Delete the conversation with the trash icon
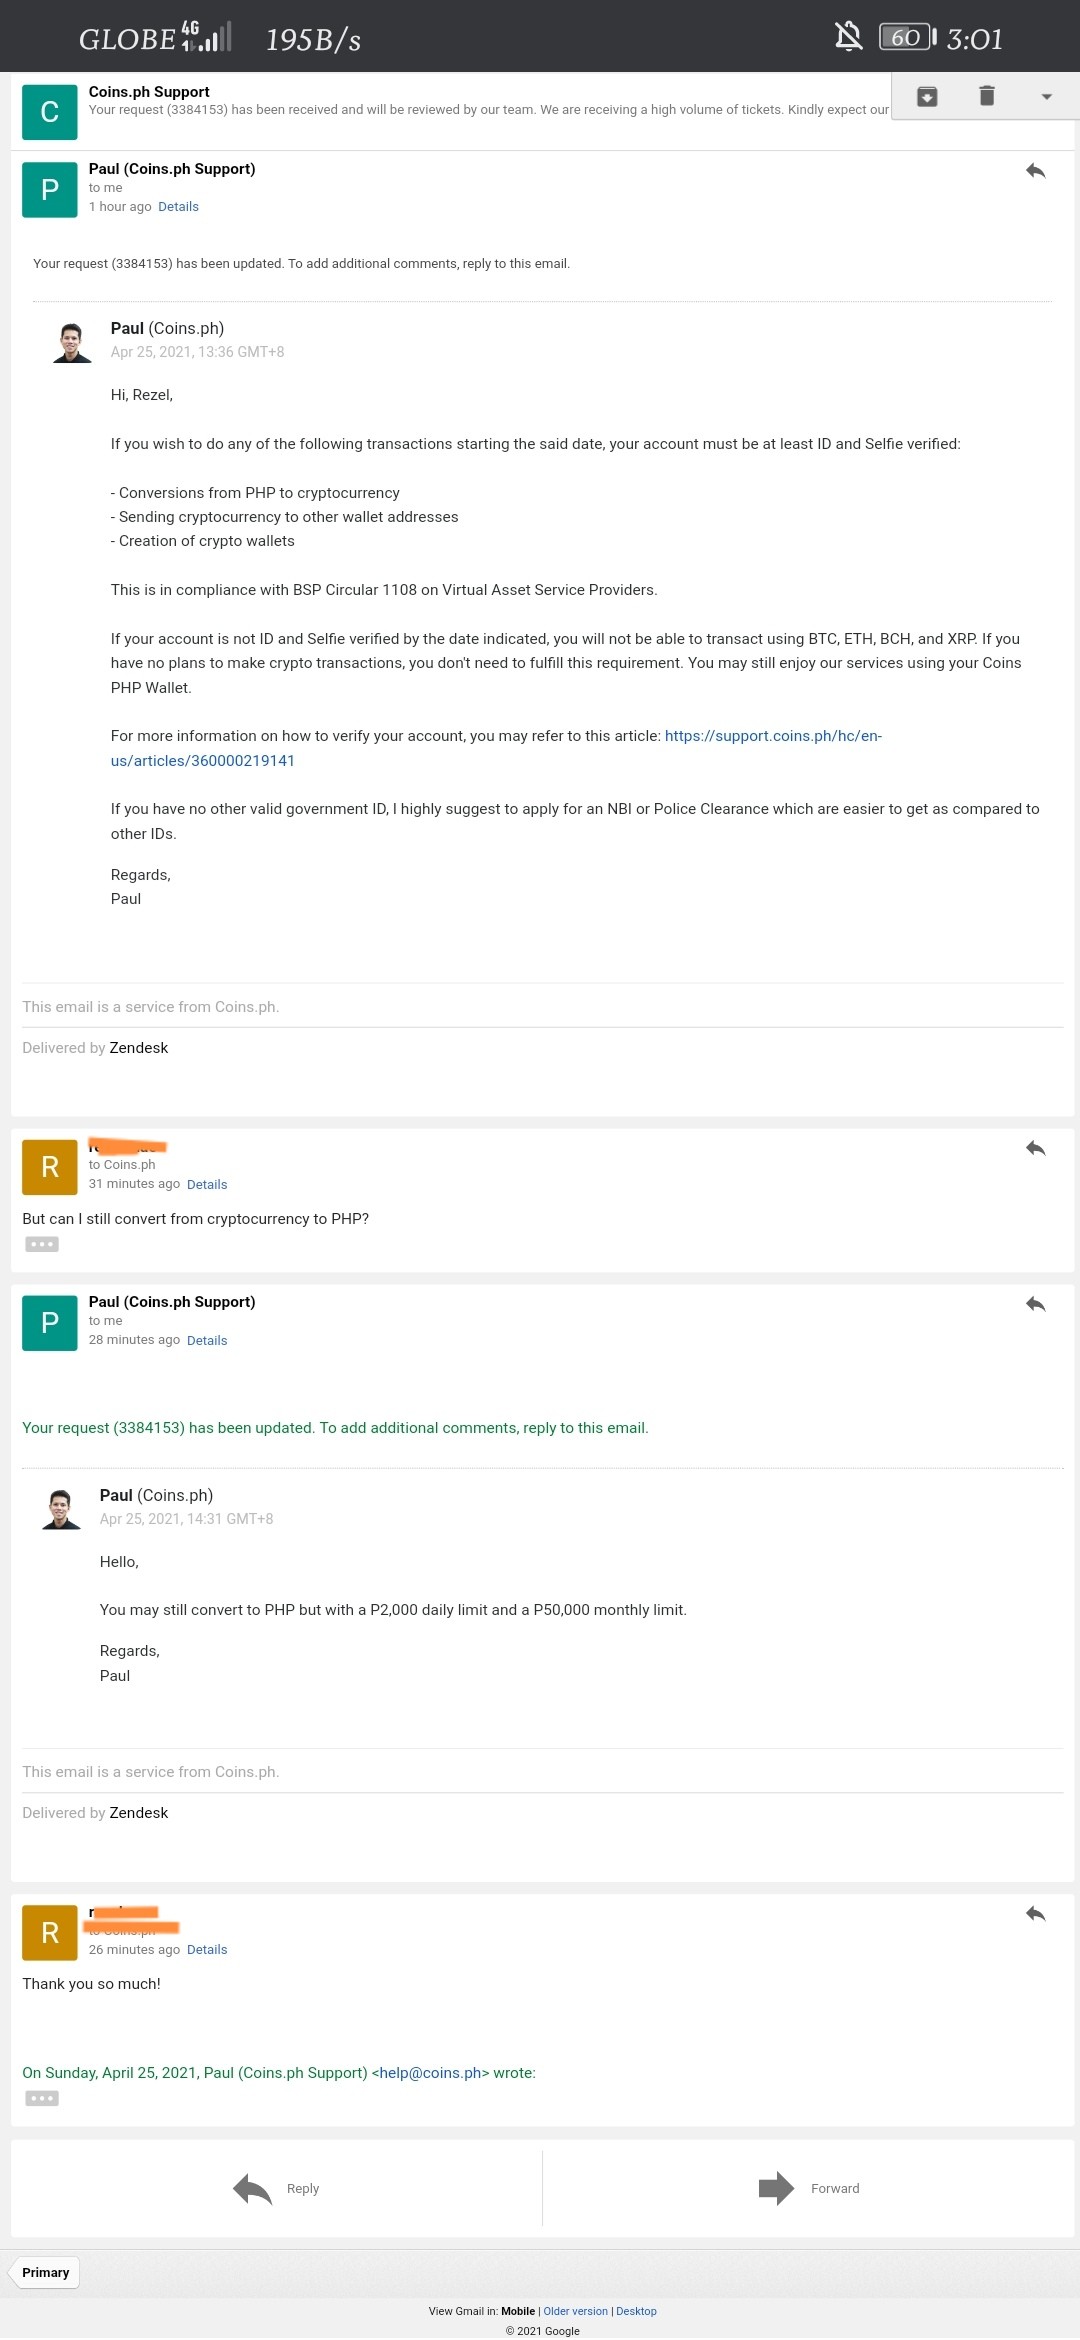This screenshot has height=2340, width=1080. point(986,96)
